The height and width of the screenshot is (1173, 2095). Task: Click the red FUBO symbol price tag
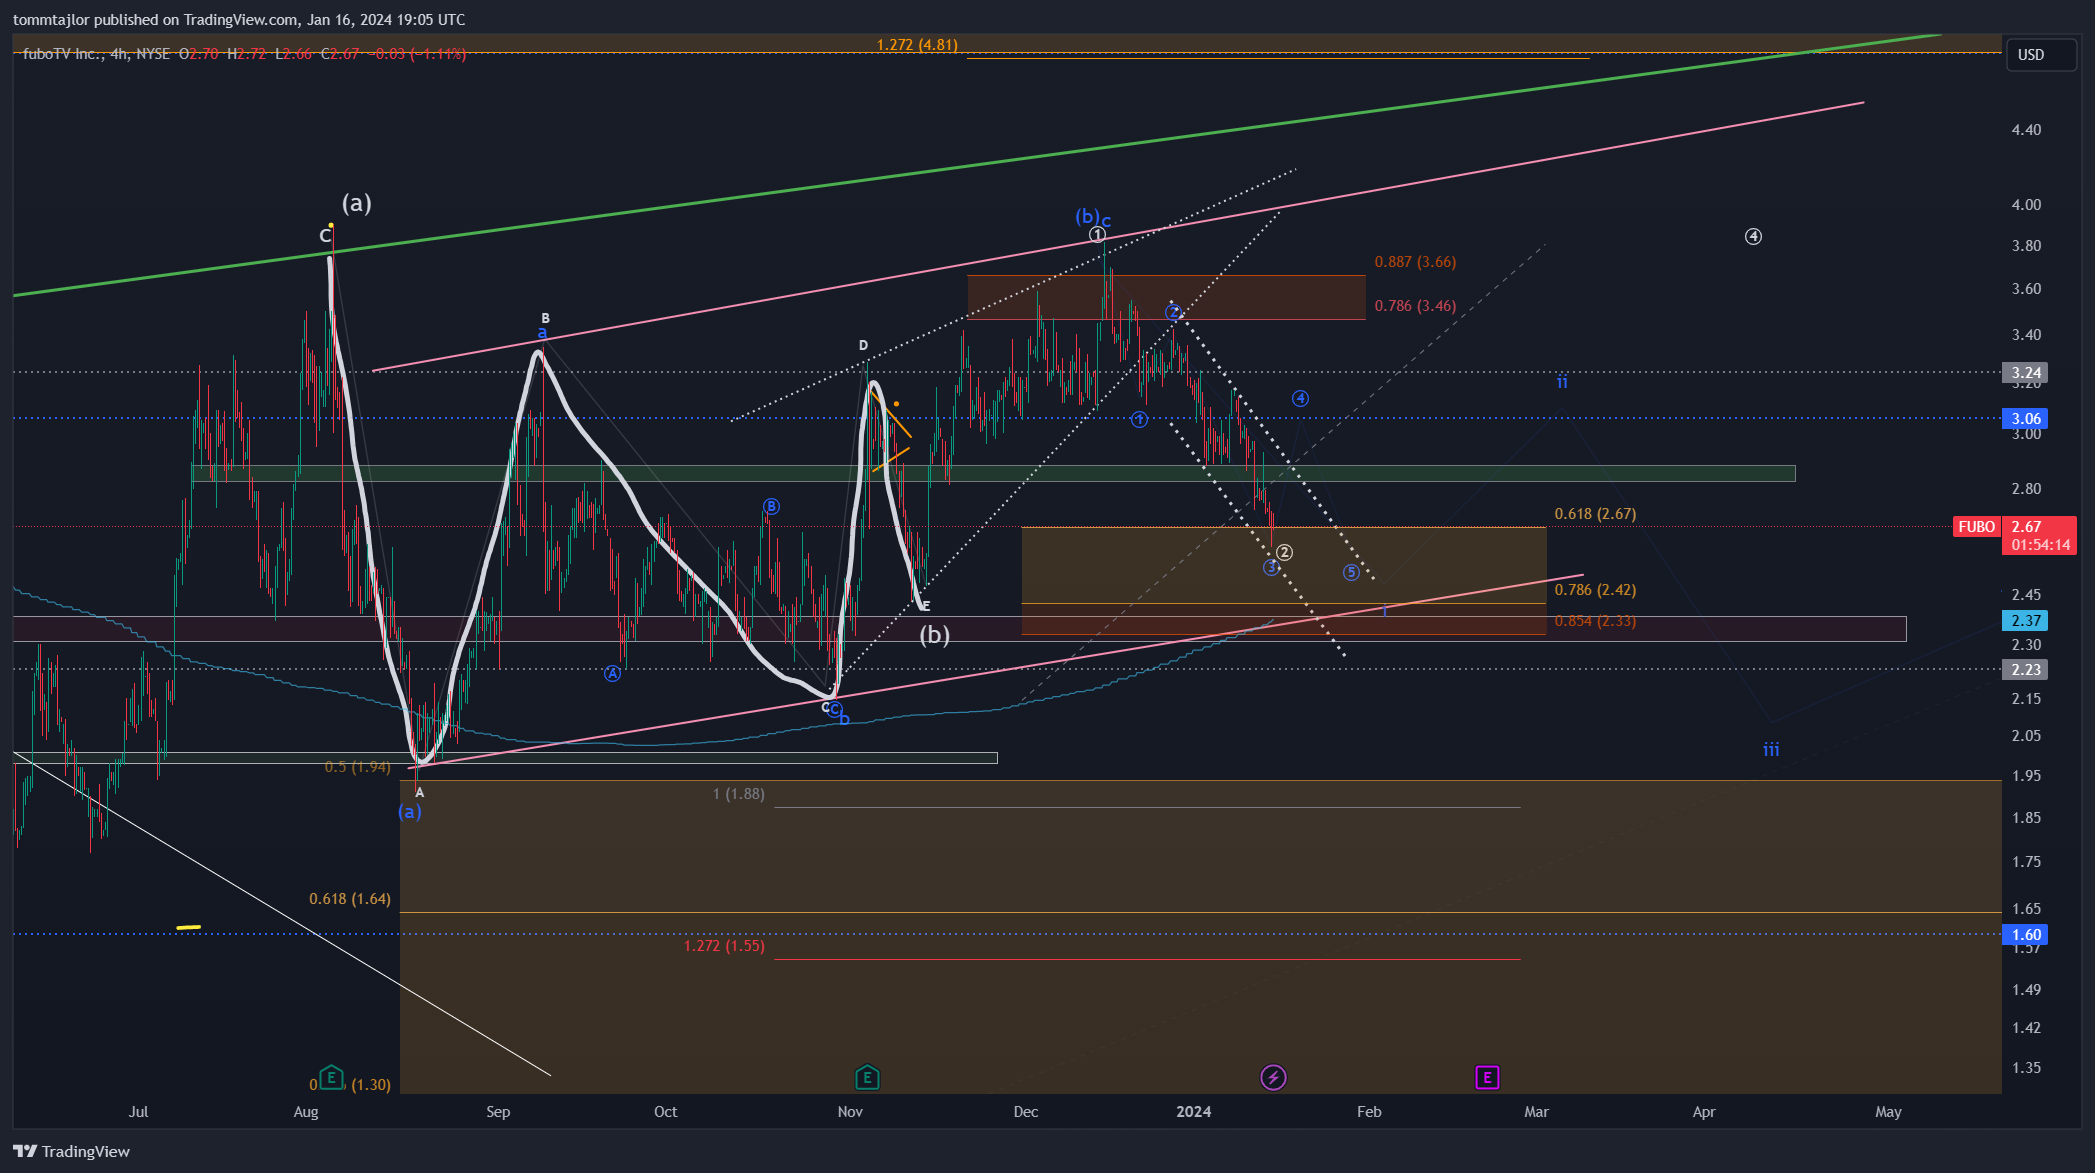pyautogui.click(x=1977, y=526)
